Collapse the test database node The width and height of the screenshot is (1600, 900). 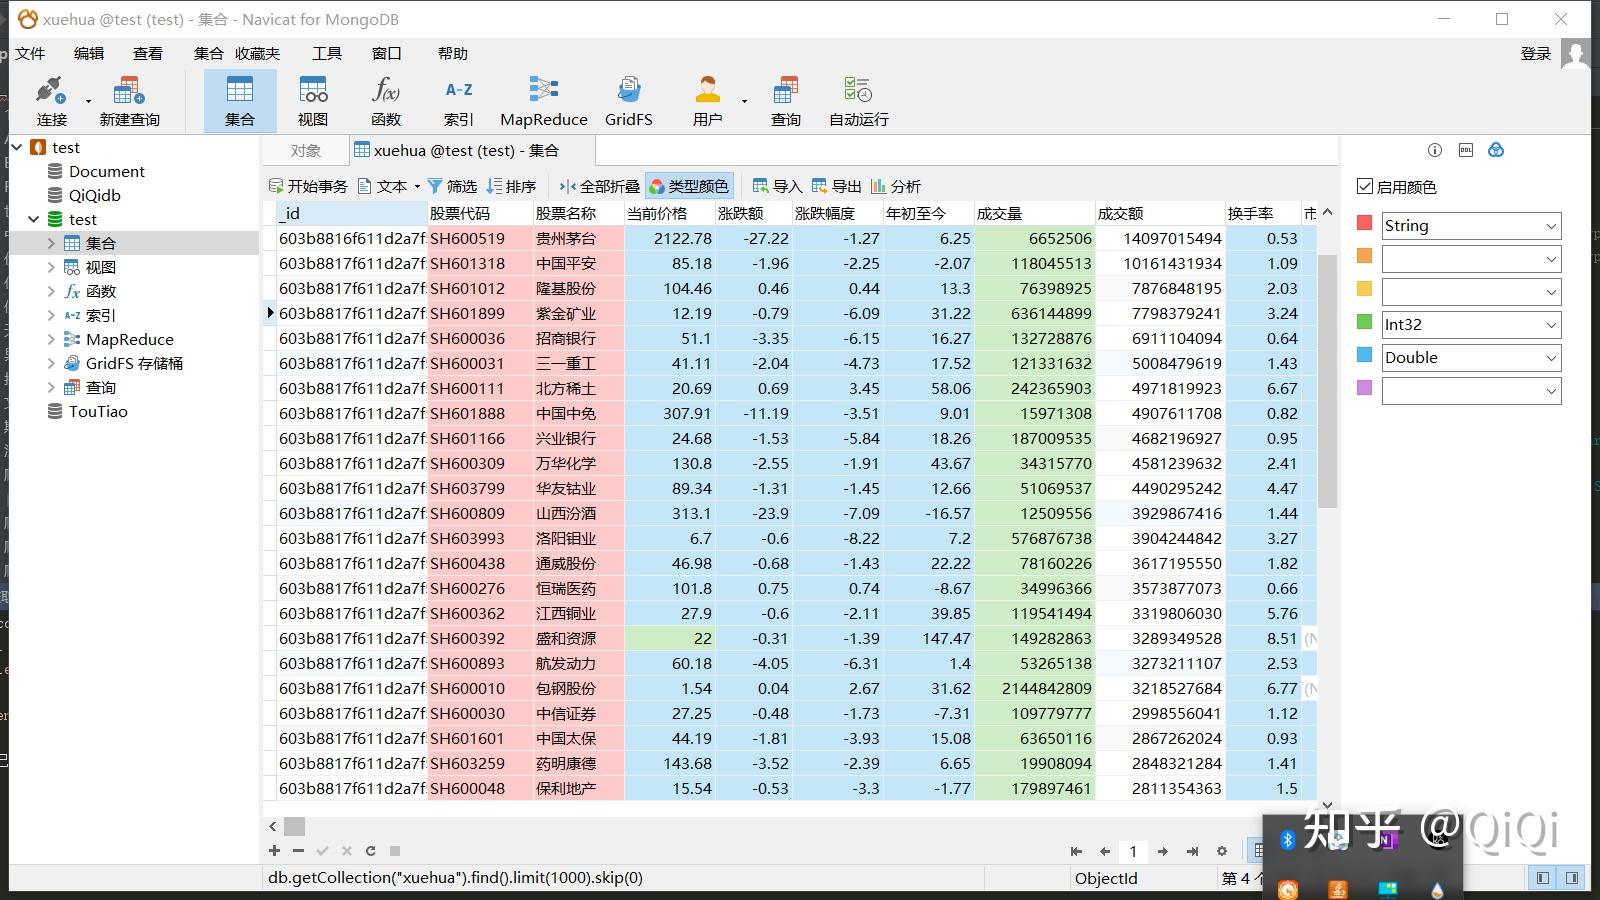(33, 219)
